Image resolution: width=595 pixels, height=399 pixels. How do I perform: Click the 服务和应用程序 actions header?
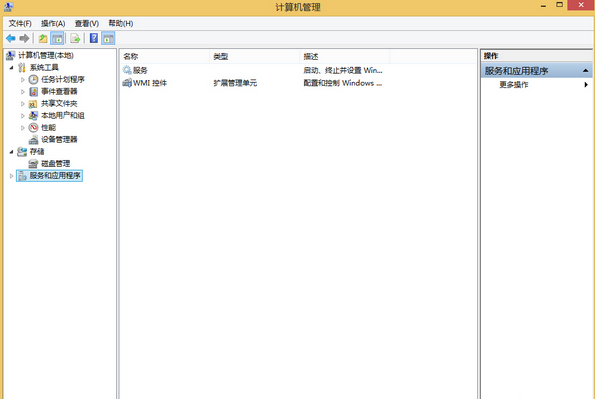point(537,71)
